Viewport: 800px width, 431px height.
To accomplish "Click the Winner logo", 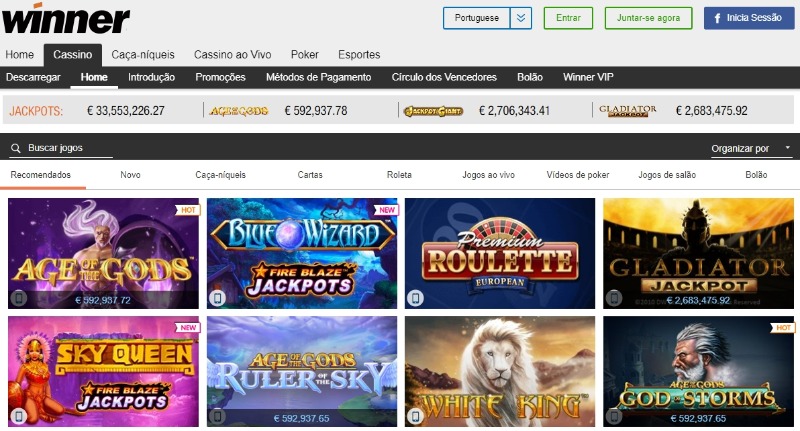I will [x=65, y=18].
